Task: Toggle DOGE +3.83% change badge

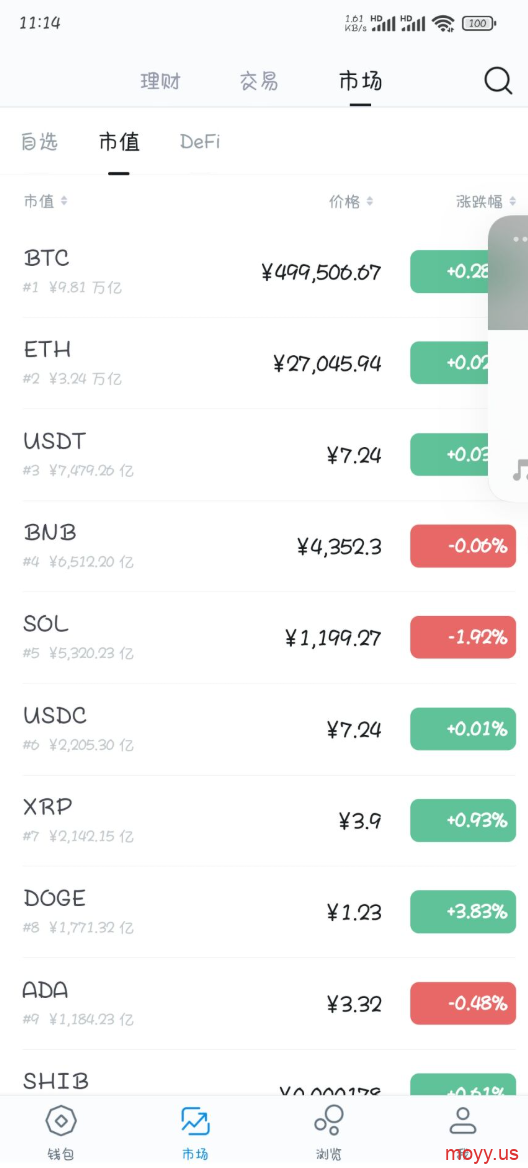Action: pyautogui.click(x=463, y=912)
